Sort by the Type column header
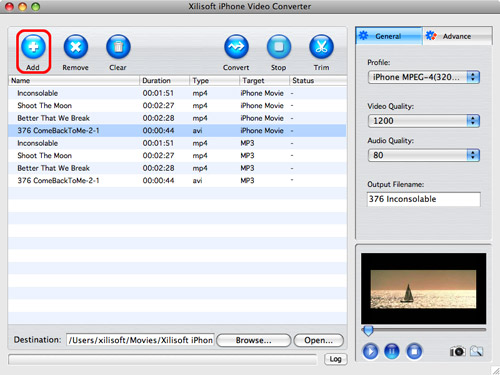 tap(214, 81)
